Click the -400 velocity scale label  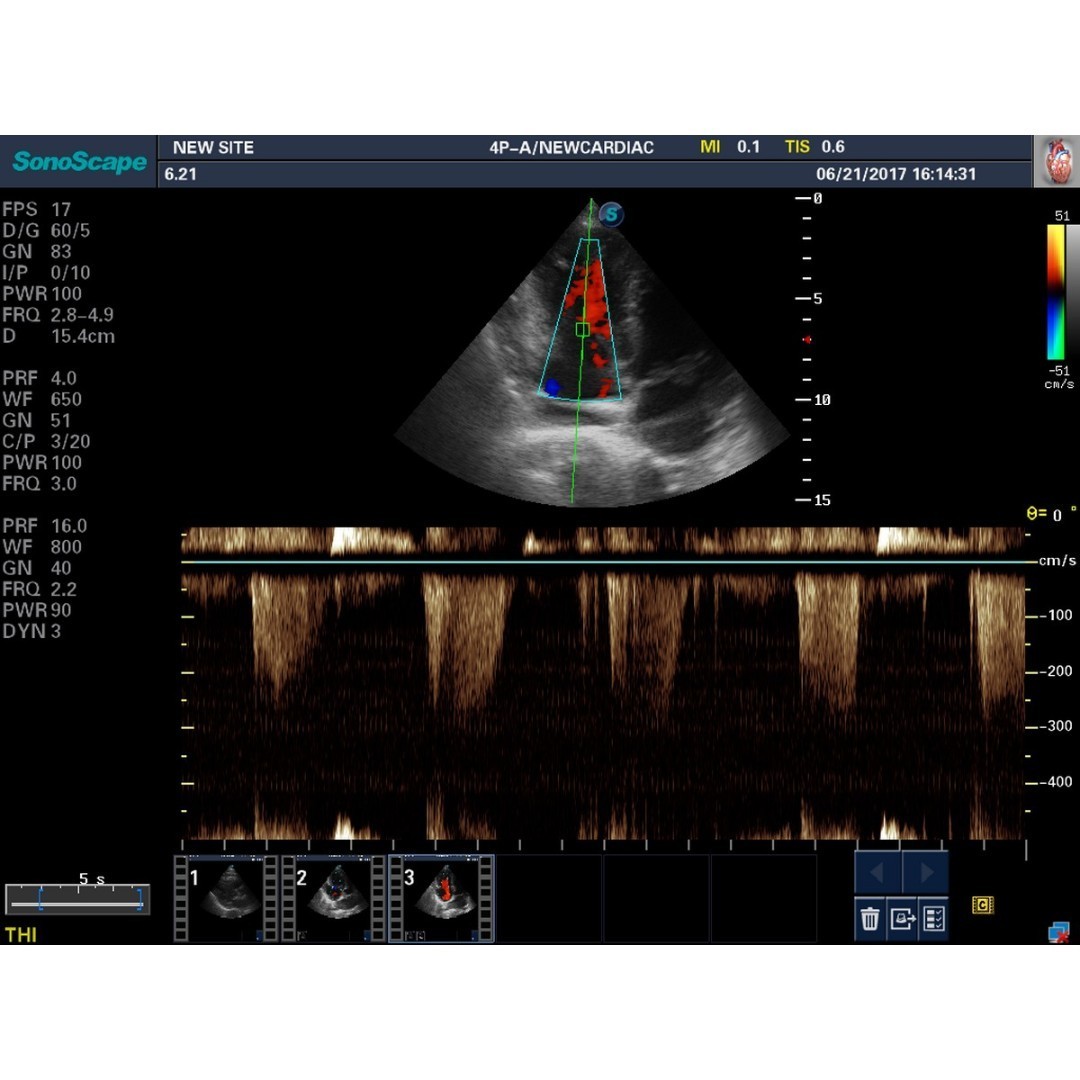point(1057,782)
